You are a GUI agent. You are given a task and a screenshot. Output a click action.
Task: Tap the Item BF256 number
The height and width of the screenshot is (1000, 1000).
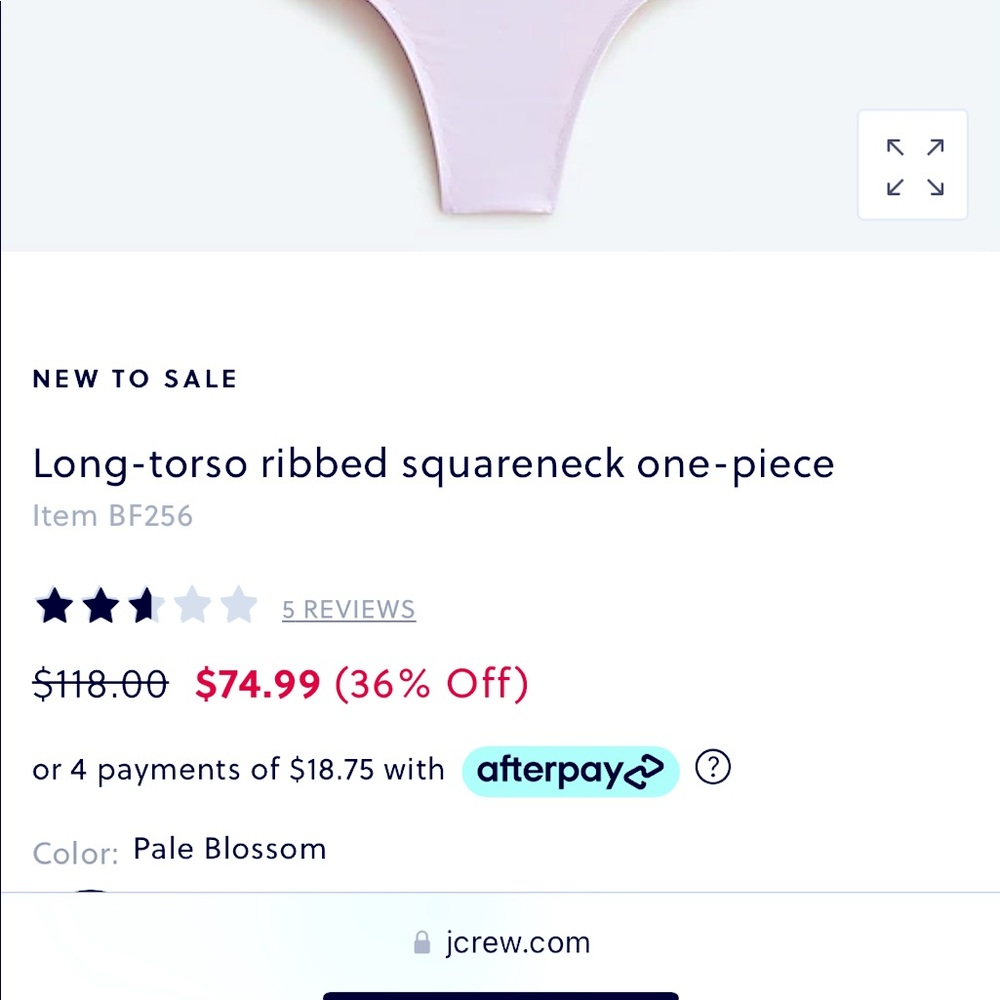(x=112, y=516)
